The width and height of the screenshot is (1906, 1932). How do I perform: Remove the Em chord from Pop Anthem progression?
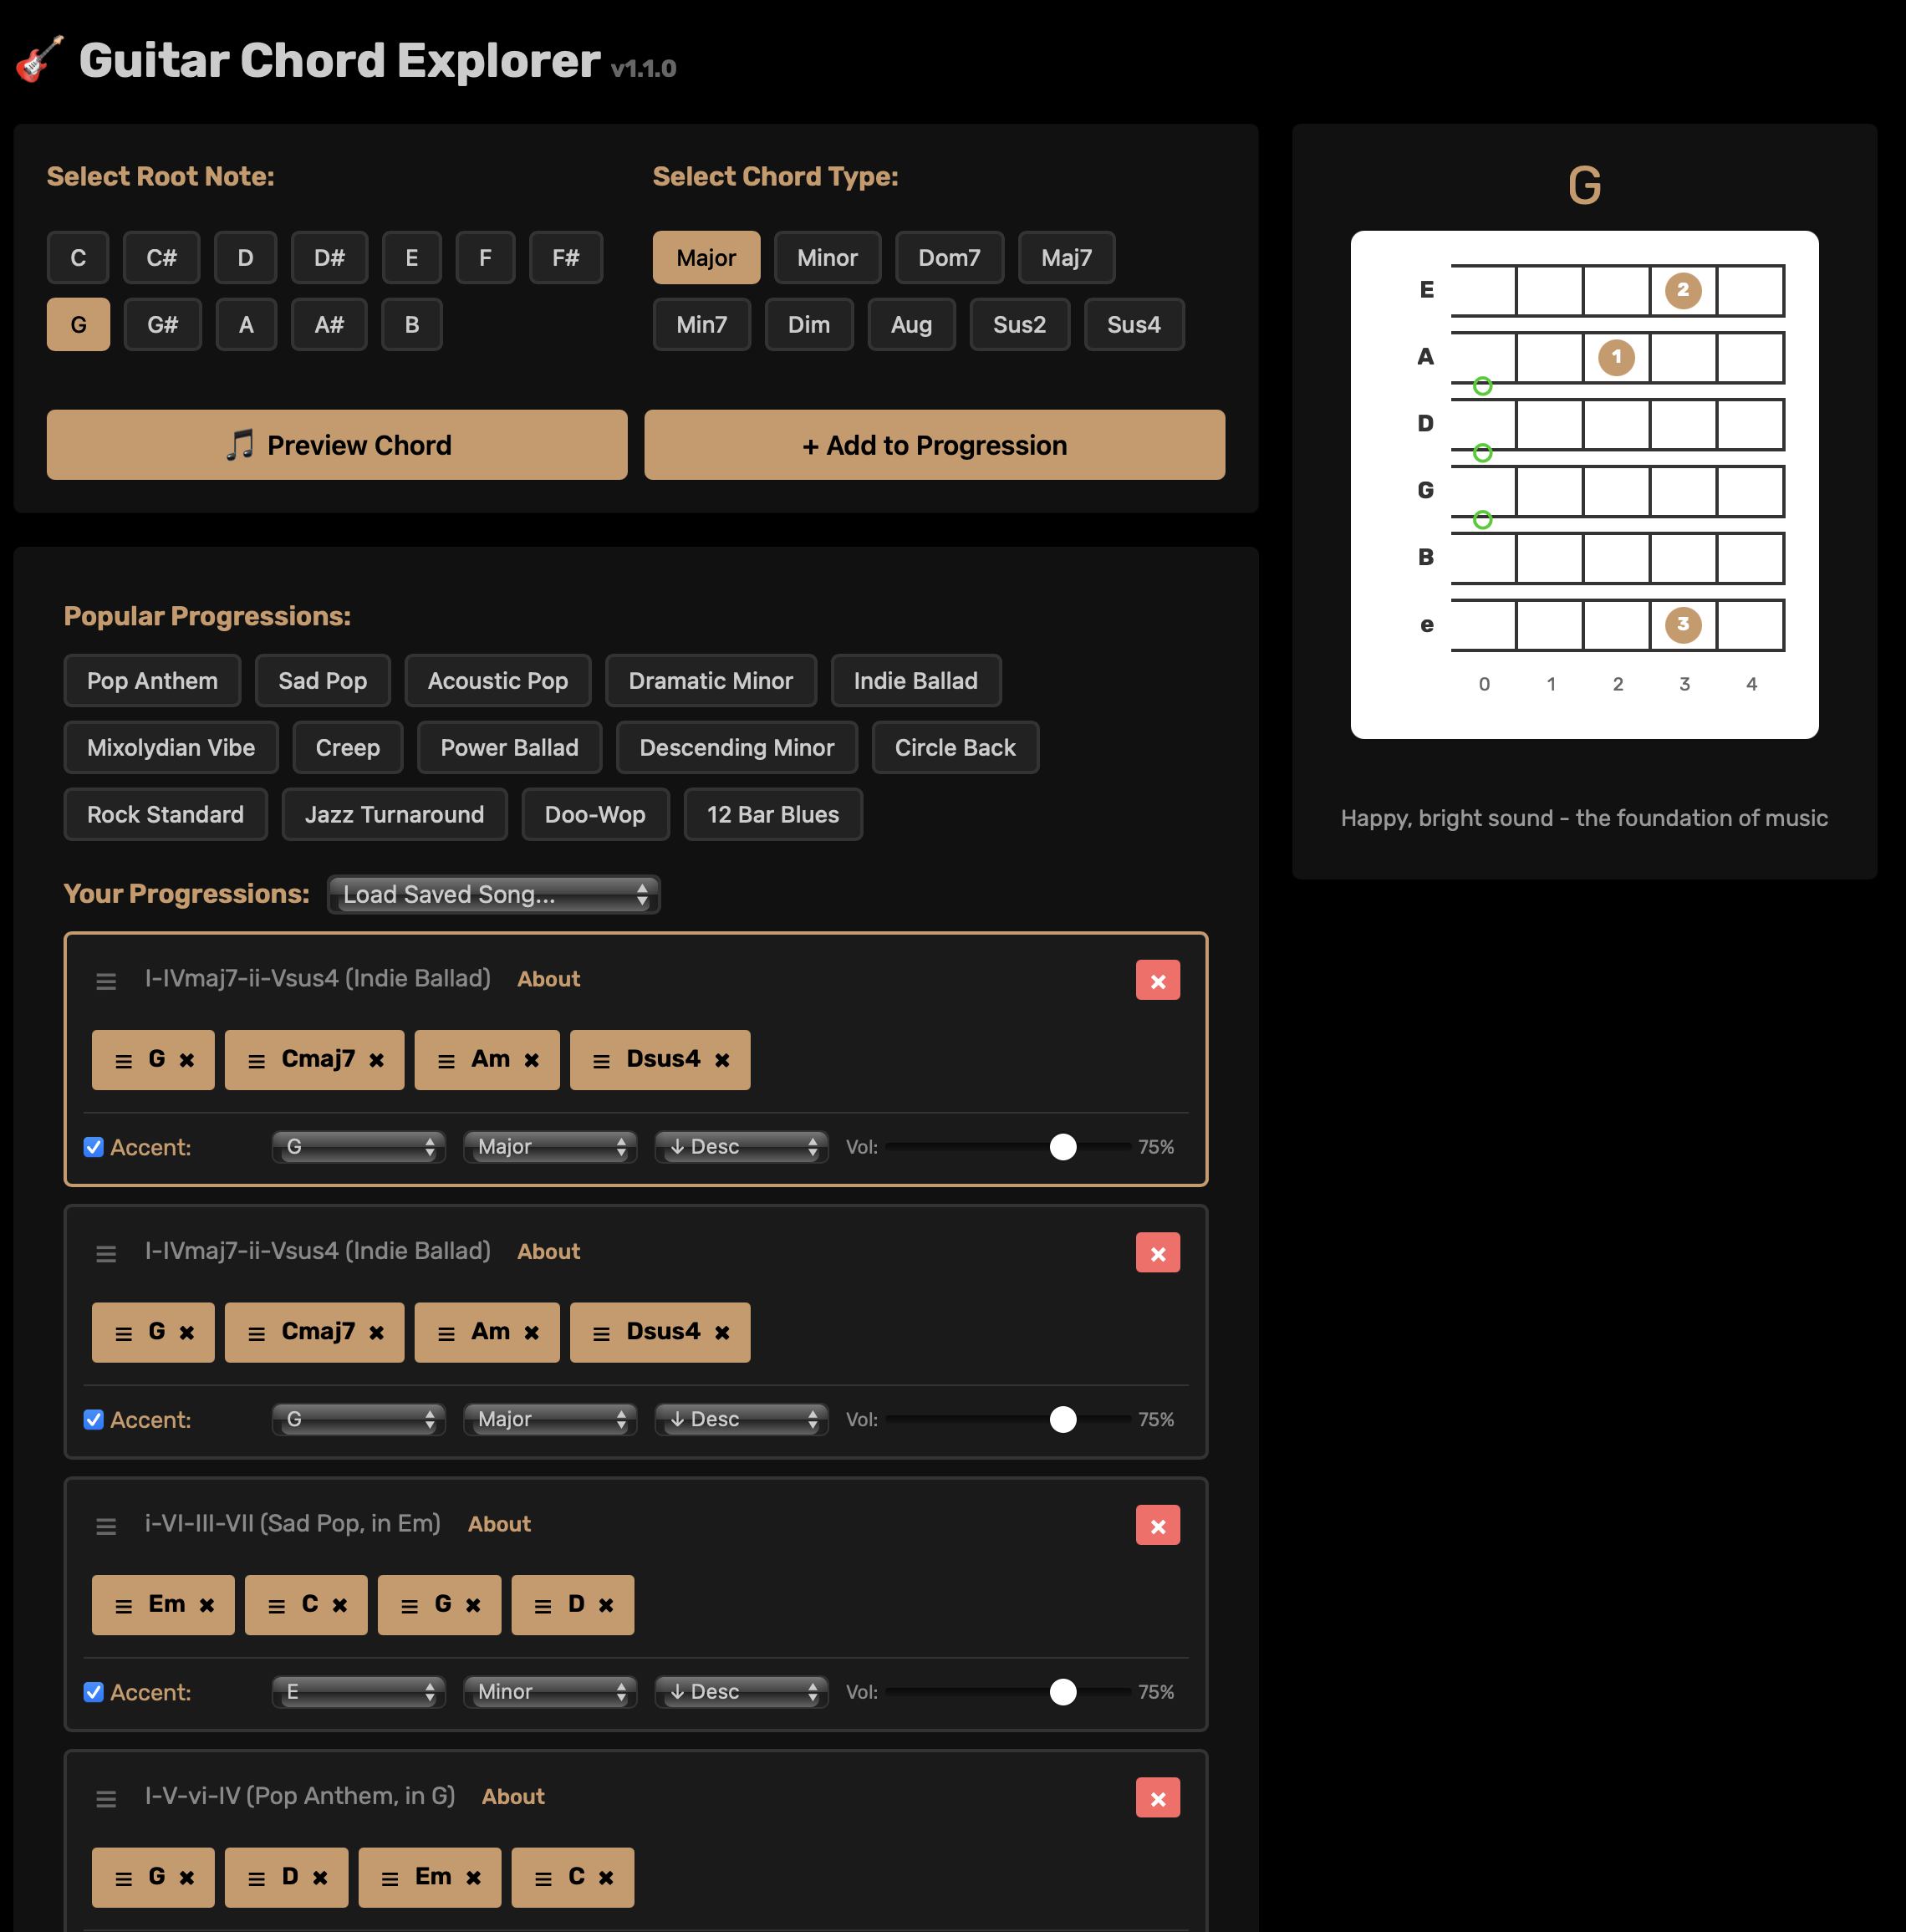click(473, 1877)
